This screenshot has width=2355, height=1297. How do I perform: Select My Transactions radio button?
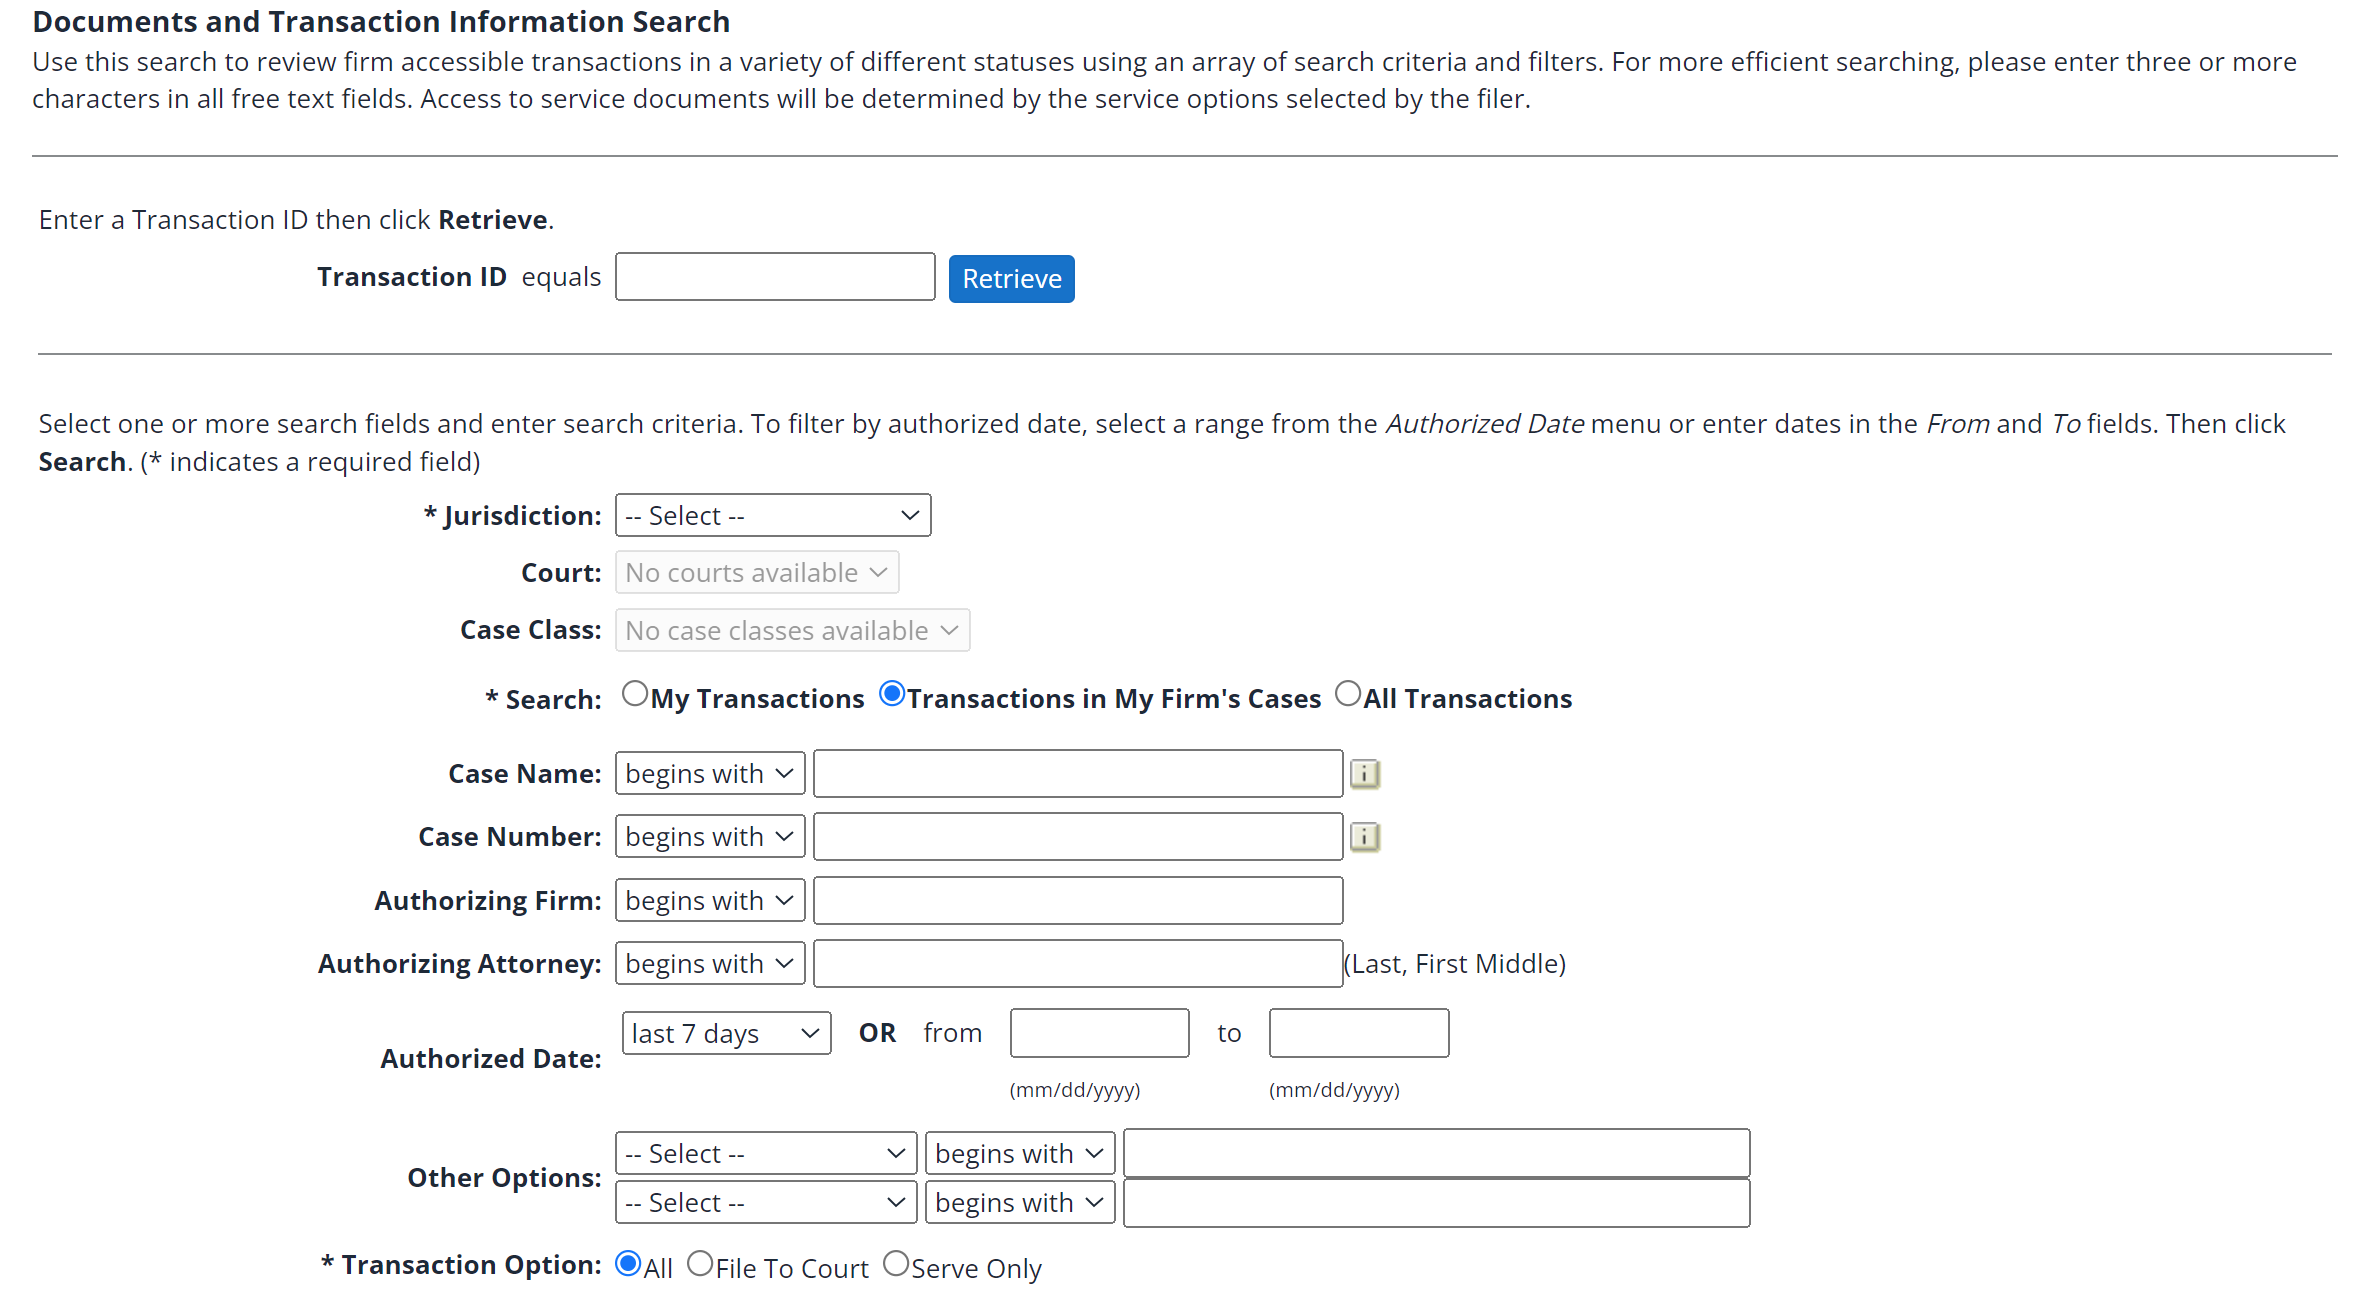pyautogui.click(x=635, y=694)
